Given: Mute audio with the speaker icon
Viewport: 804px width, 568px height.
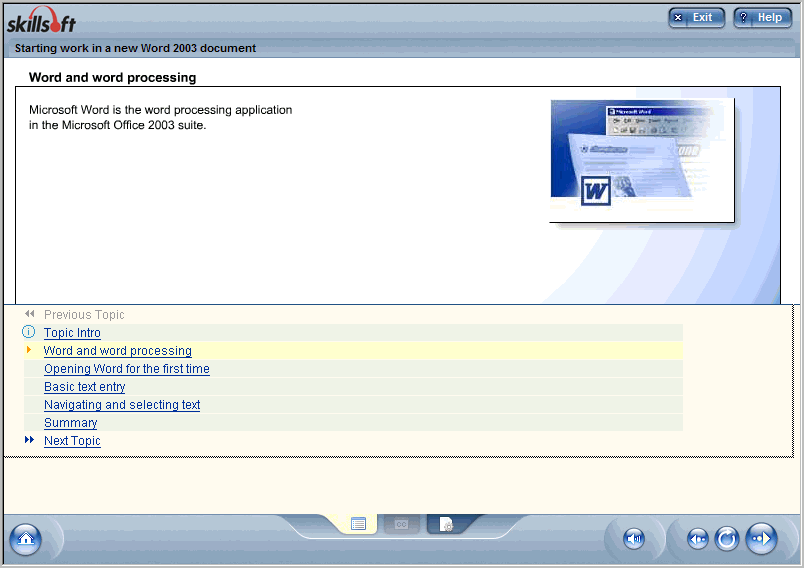Looking at the screenshot, I should (634, 539).
